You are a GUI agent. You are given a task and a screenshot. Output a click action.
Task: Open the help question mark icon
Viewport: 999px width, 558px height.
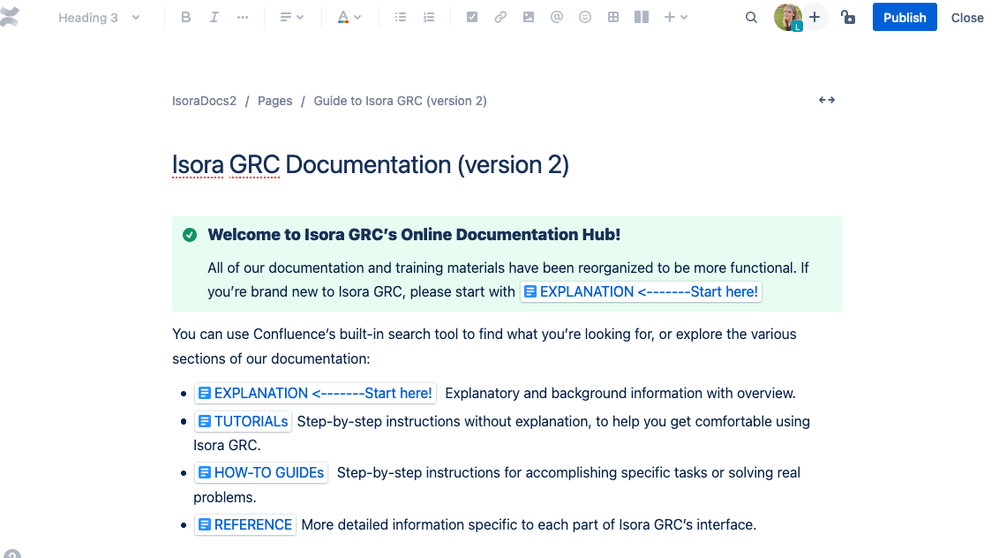click(11, 554)
